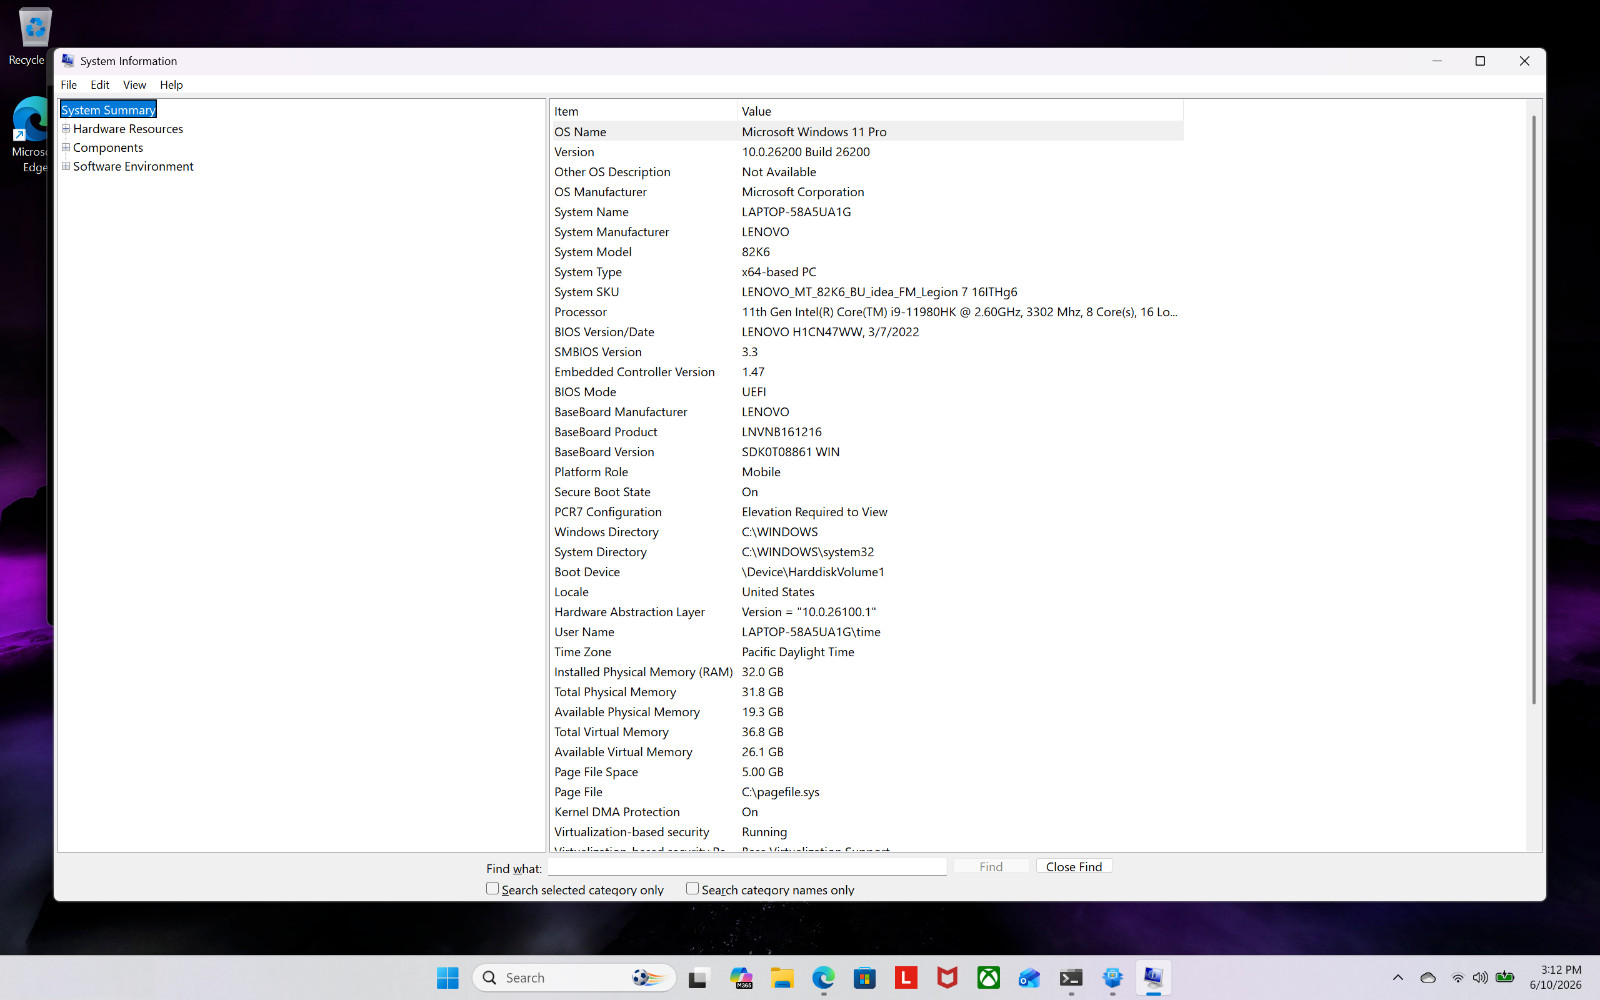
Task: Select the 'BIOS Version/Date' row
Action: 866,332
